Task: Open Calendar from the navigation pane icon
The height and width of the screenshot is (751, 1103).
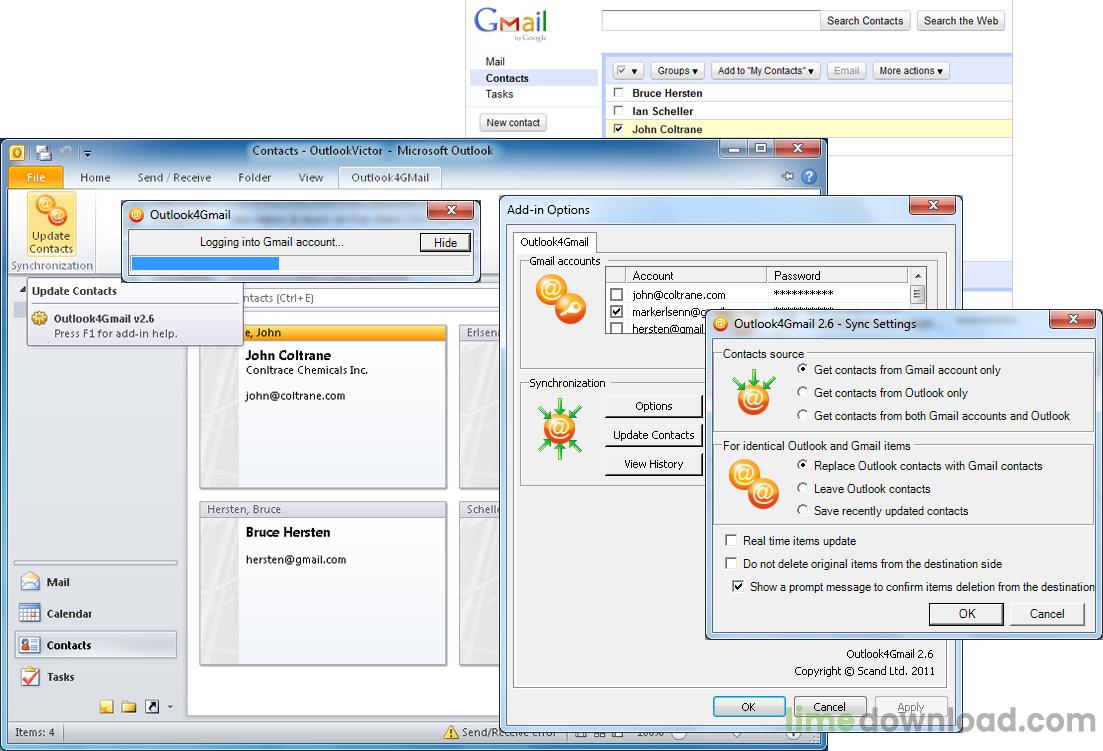Action: (30, 613)
